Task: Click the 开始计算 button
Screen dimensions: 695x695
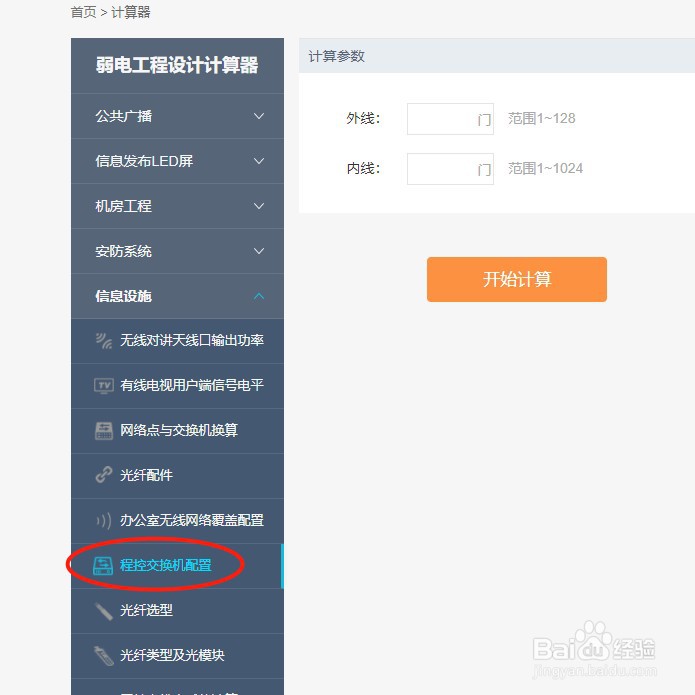Action: [517, 279]
